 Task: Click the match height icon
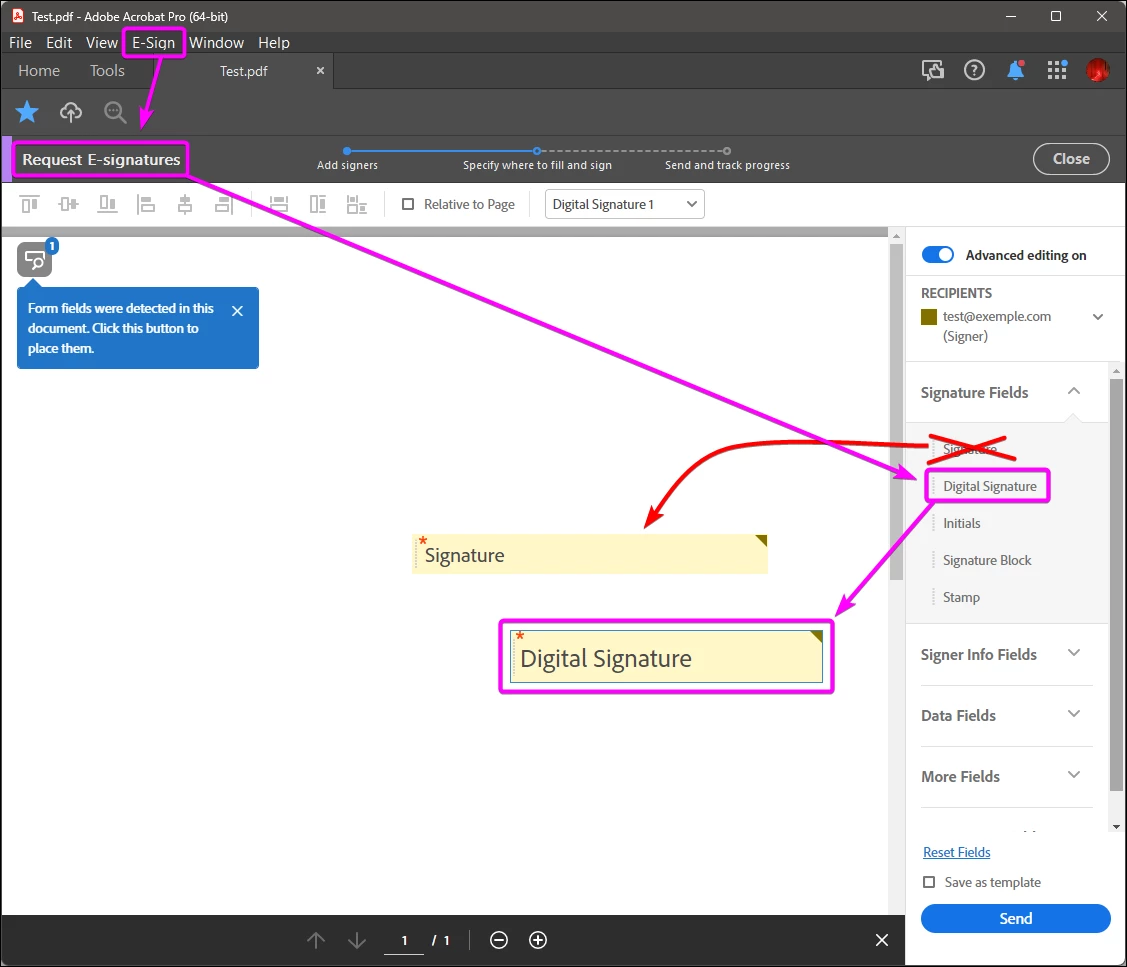(318, 204)
